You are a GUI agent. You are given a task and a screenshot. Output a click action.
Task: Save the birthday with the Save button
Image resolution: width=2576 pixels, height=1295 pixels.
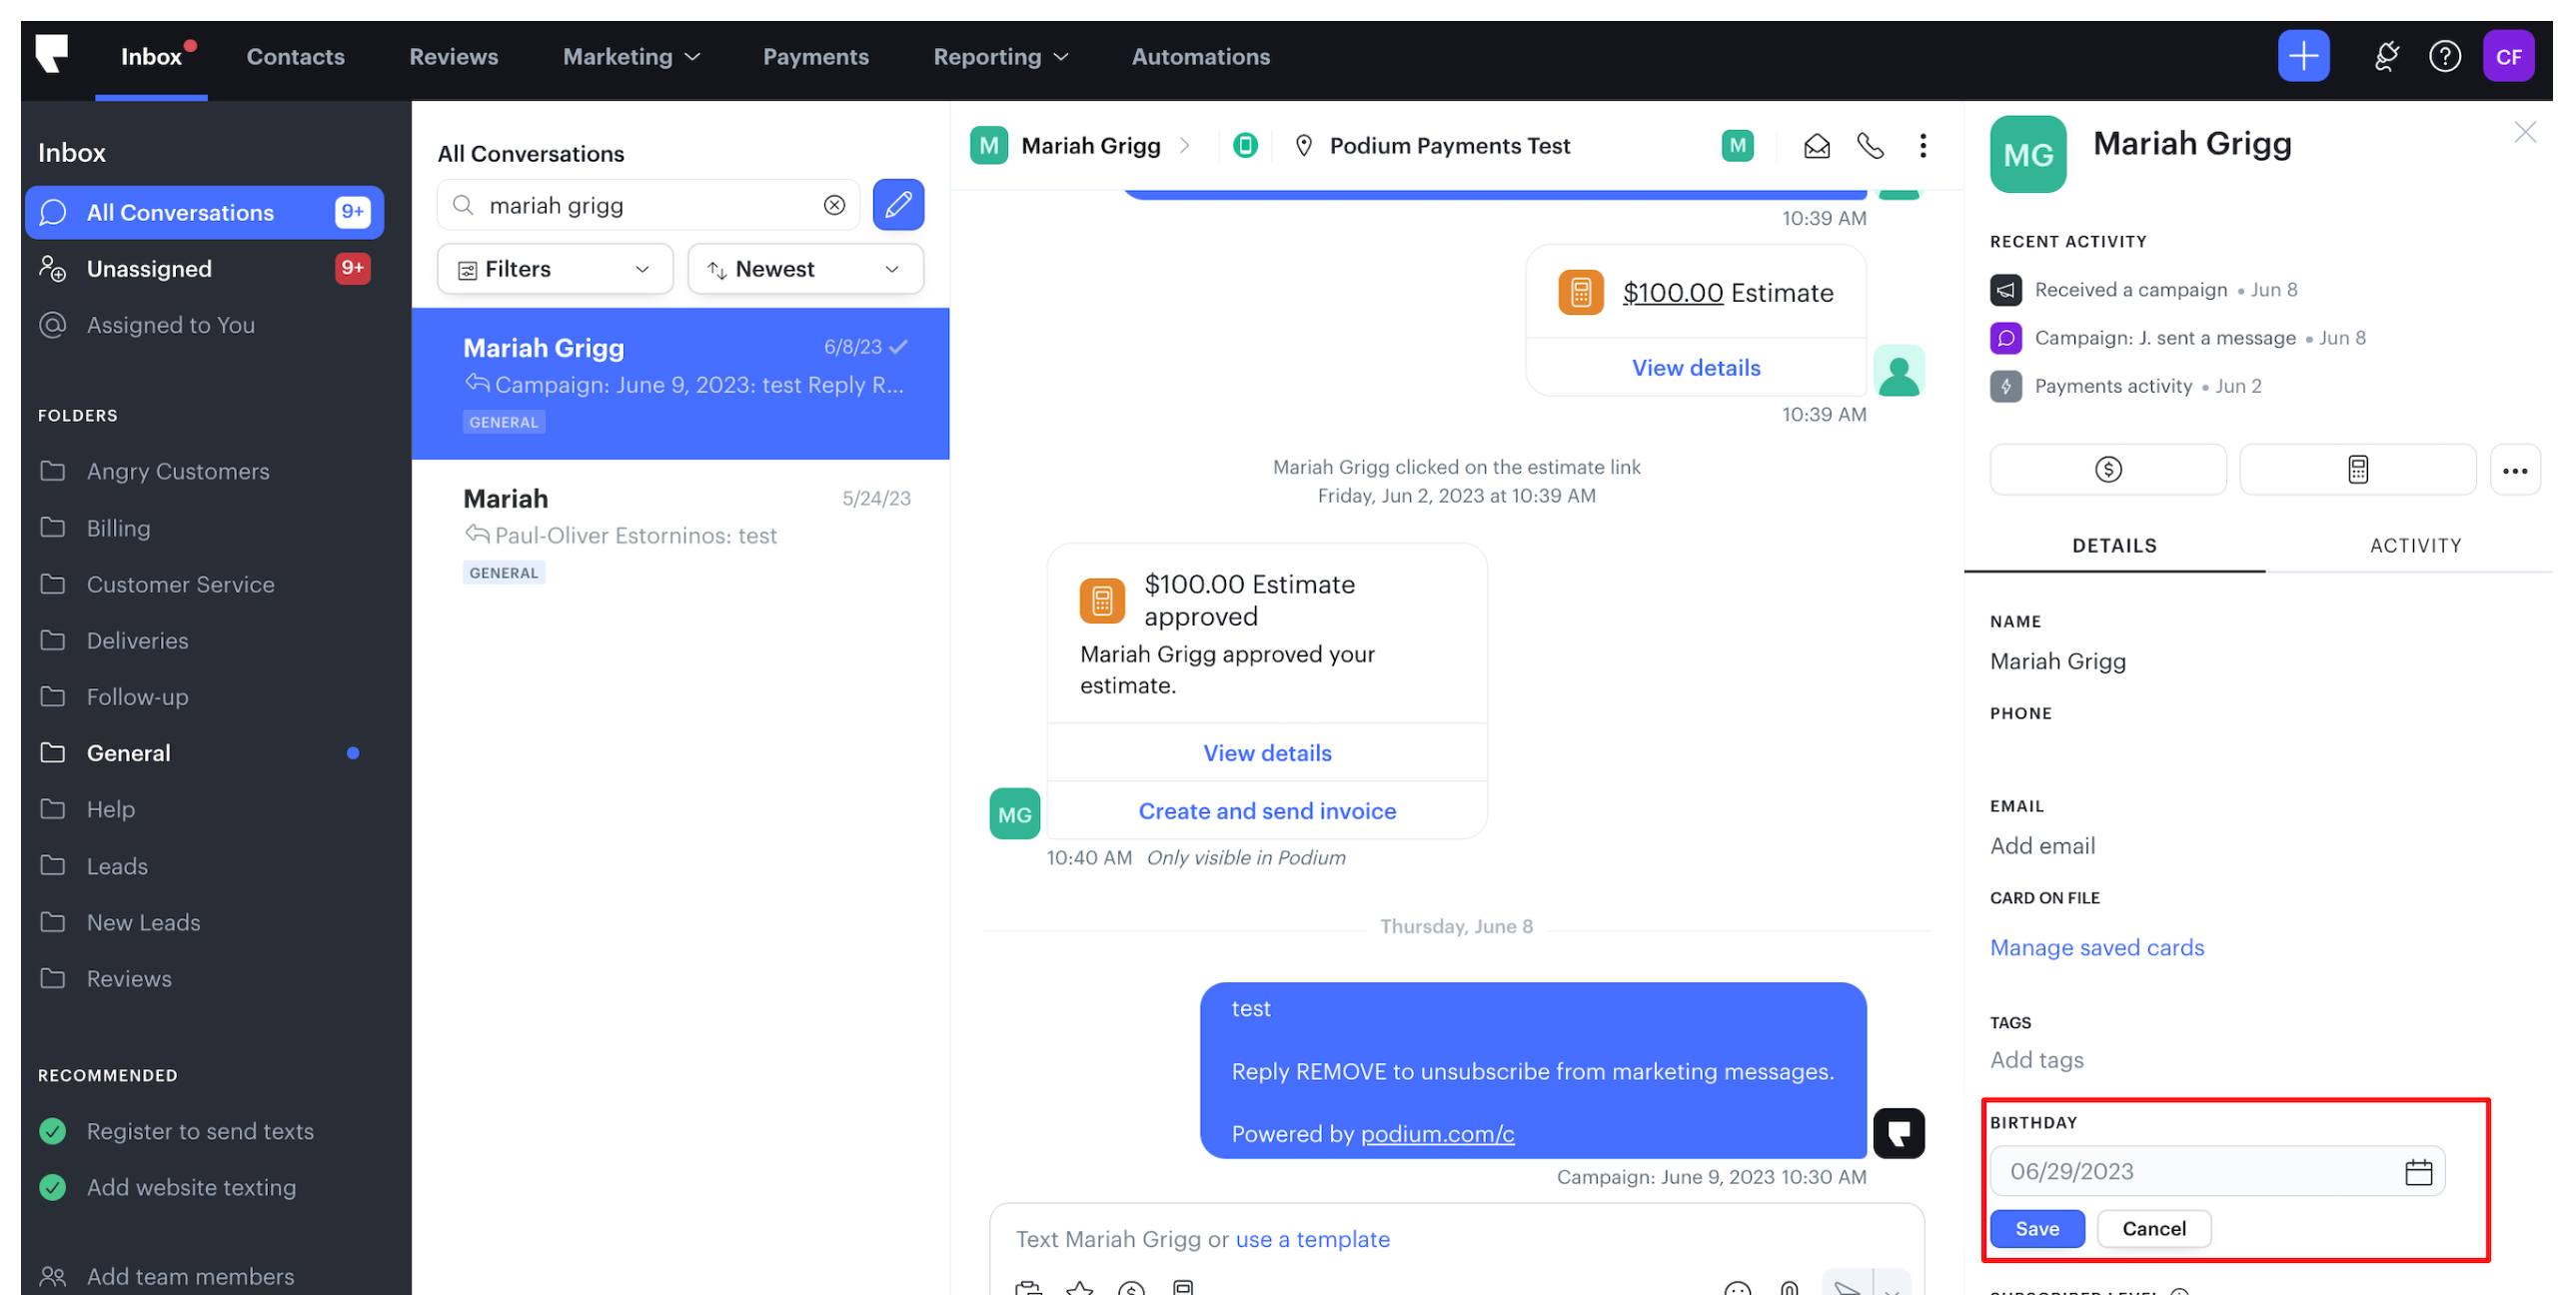2037,1228
